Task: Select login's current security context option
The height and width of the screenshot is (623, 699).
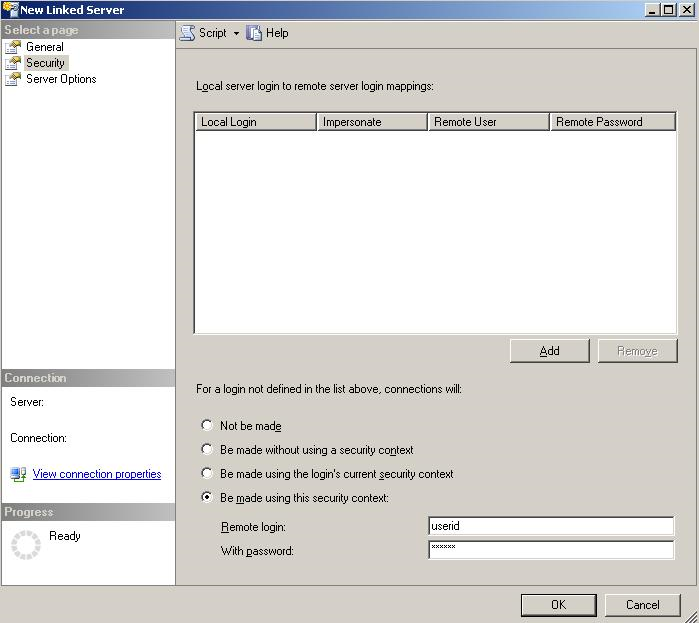Action: 207,474
